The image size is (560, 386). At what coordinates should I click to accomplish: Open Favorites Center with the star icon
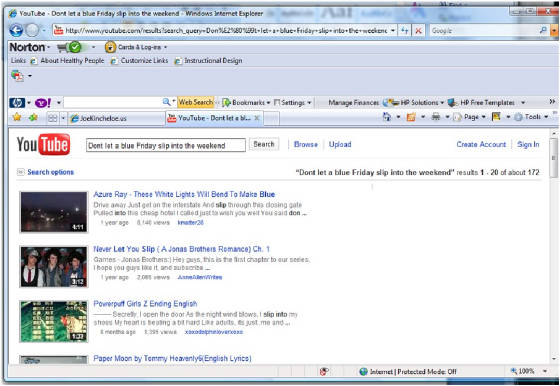[17, 117]
